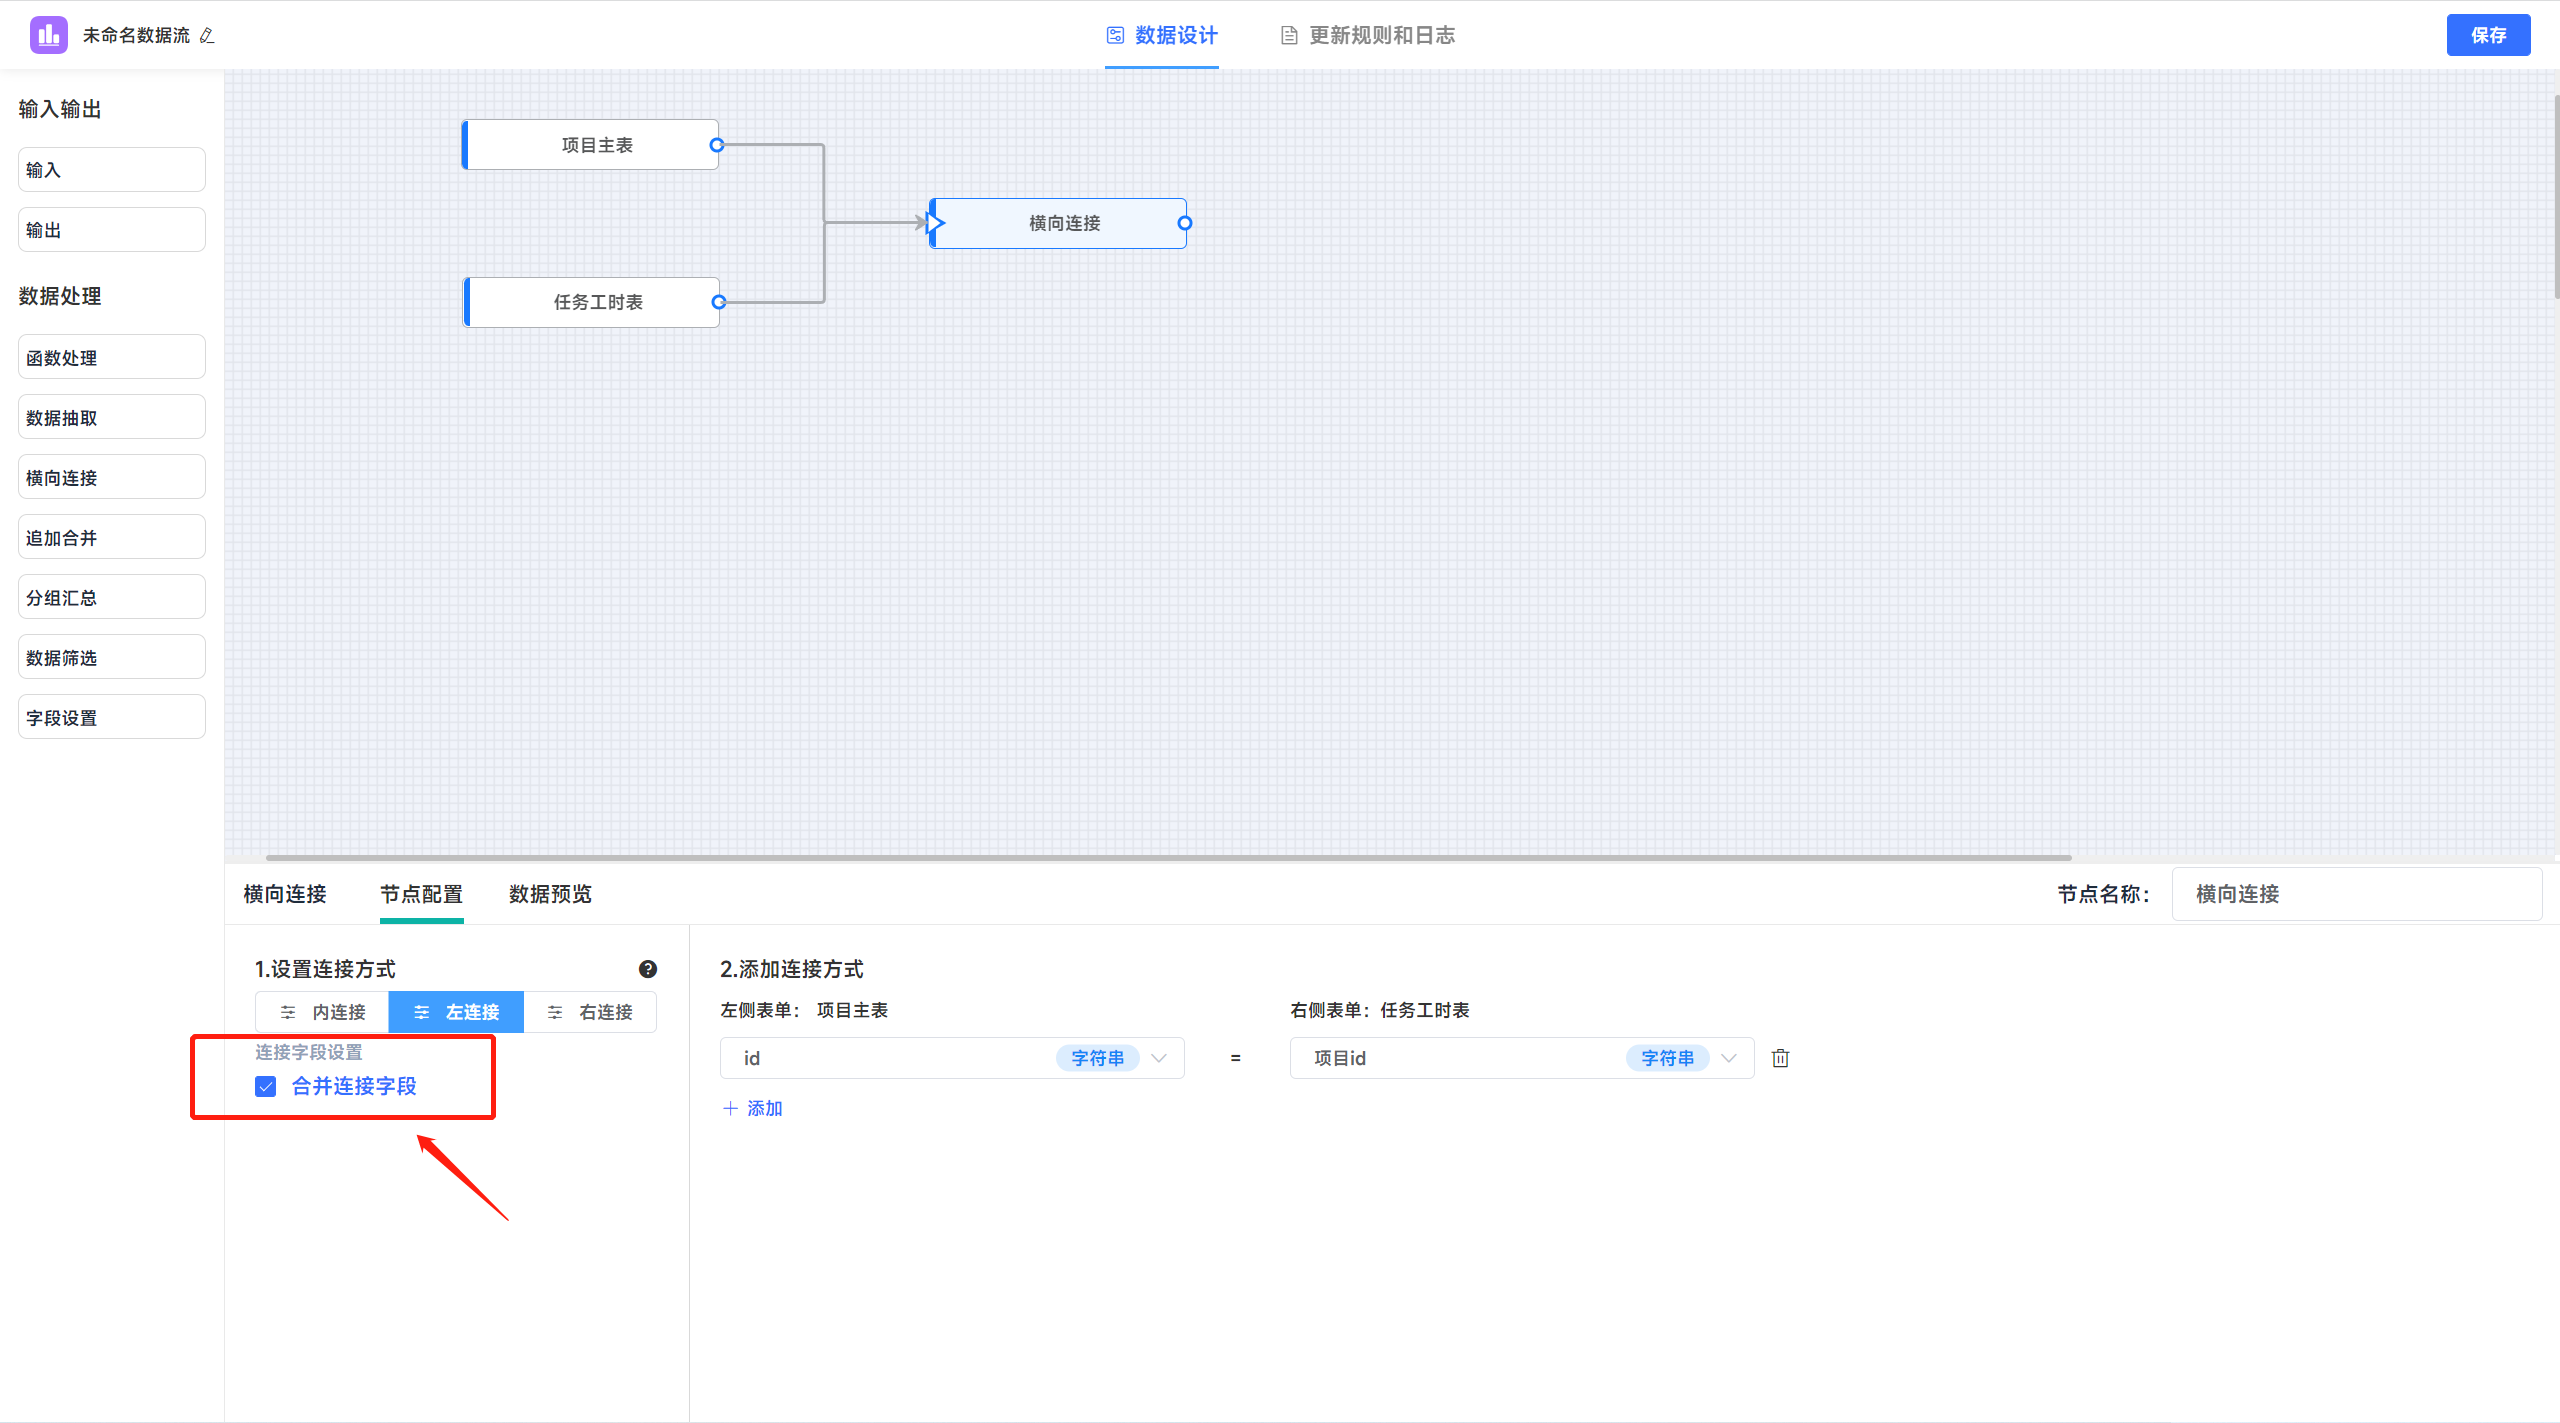2560x1423 pixels.
Task: Select the 横向连接 component in the sidebar
Action: click(112, 477)
